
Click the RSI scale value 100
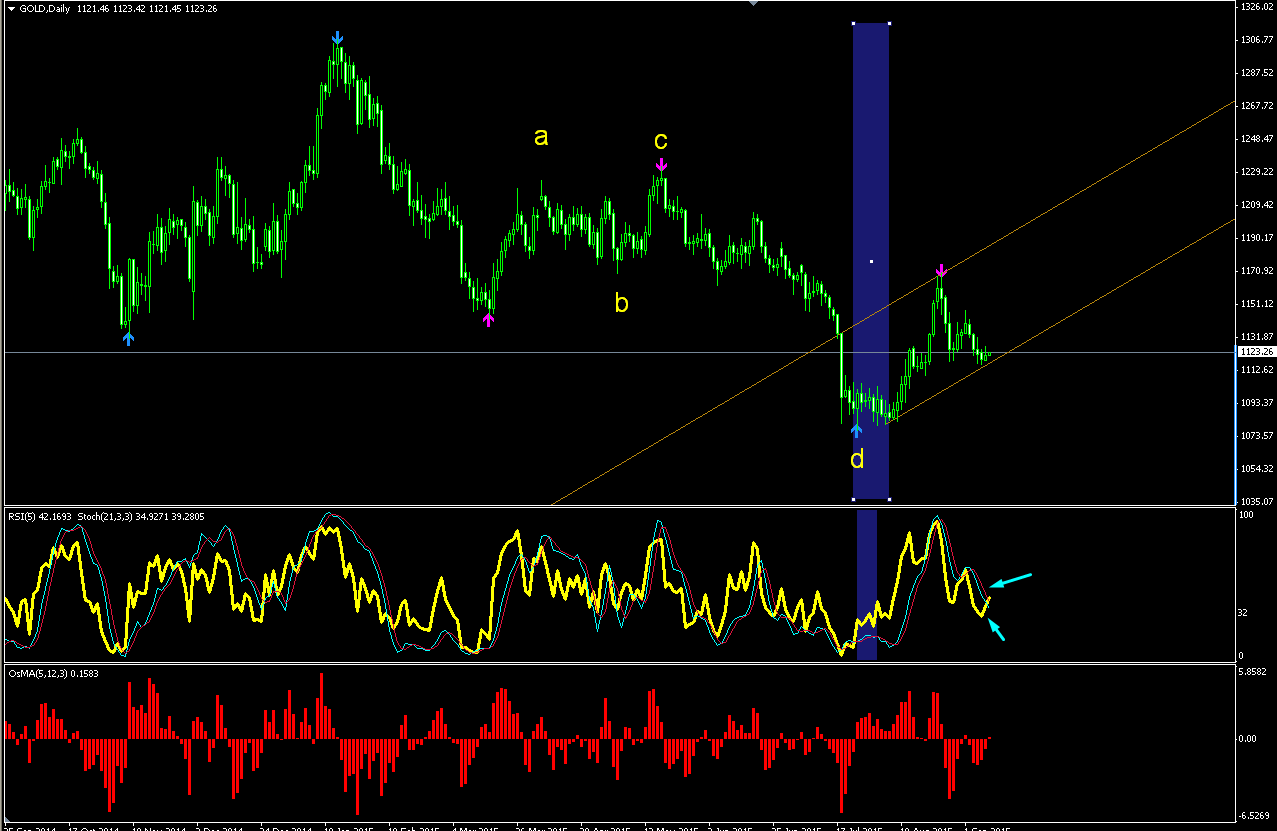point(1246,514)
